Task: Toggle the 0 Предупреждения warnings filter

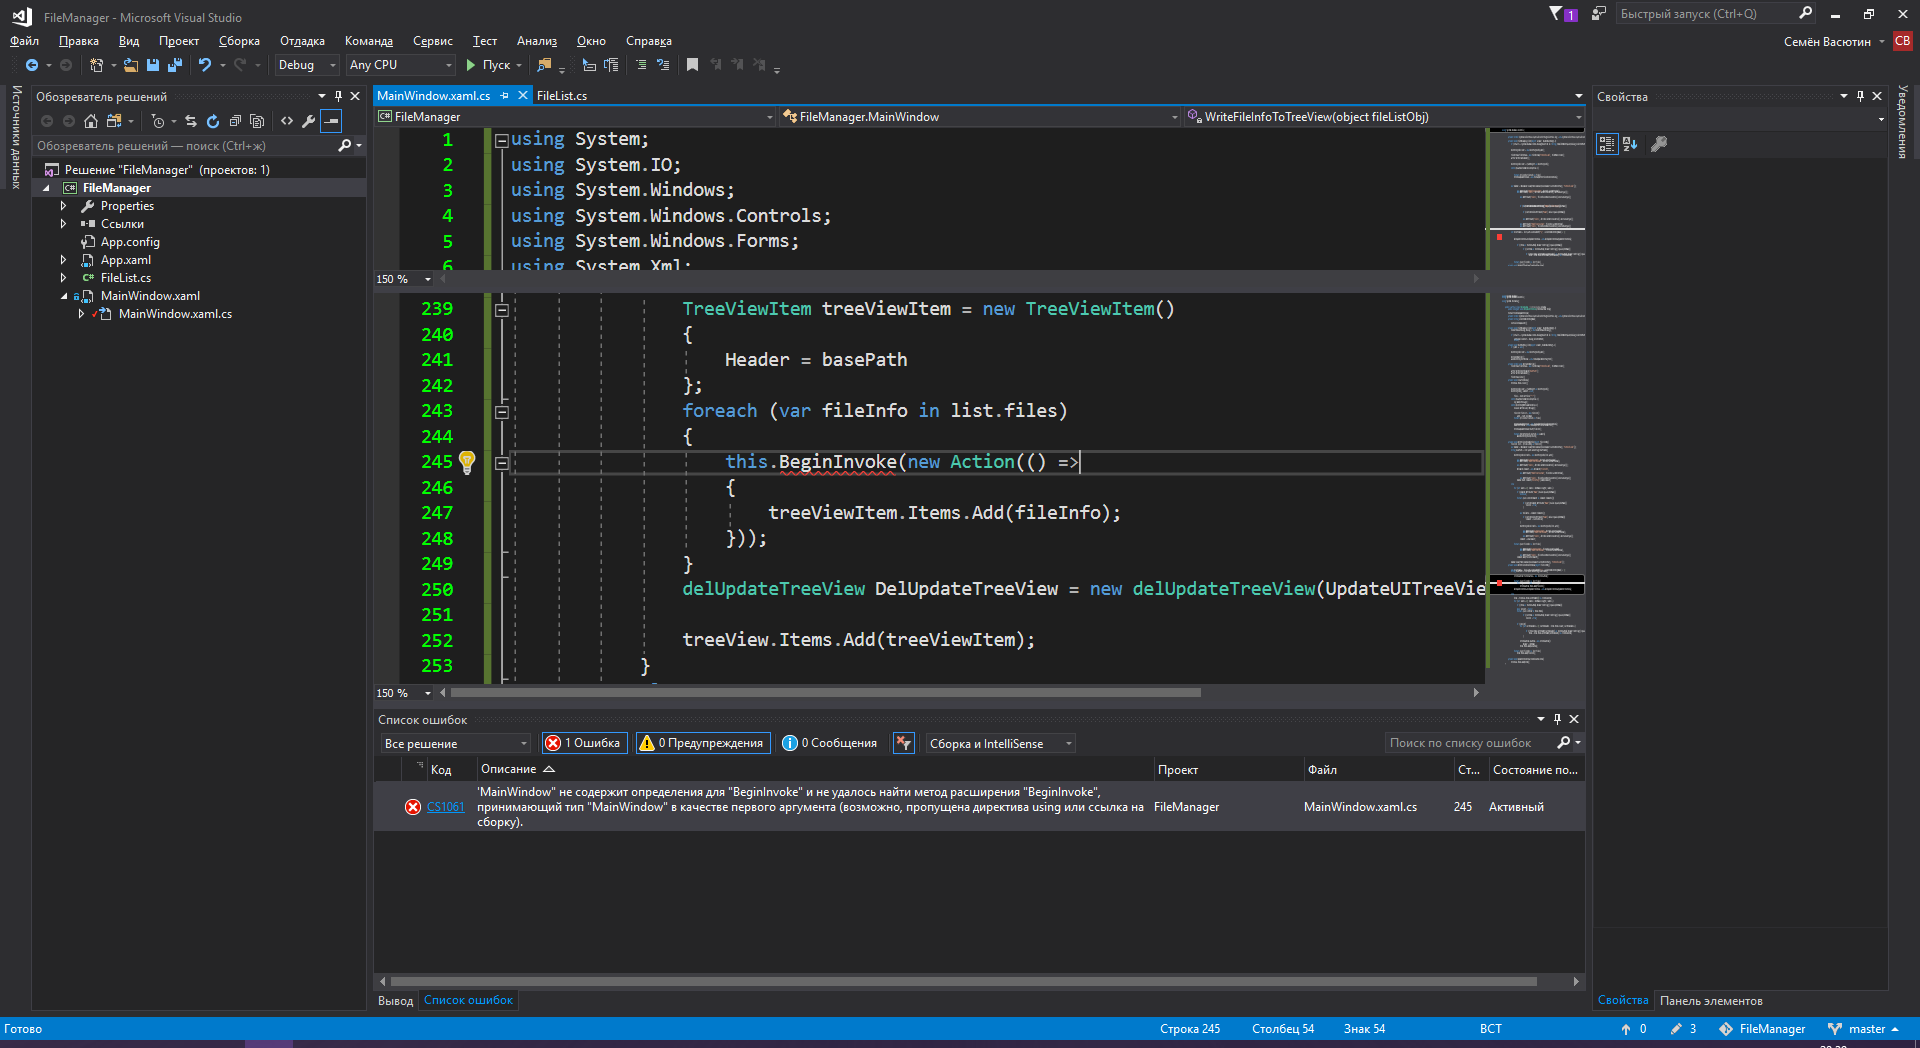Action: click(703, 743)
